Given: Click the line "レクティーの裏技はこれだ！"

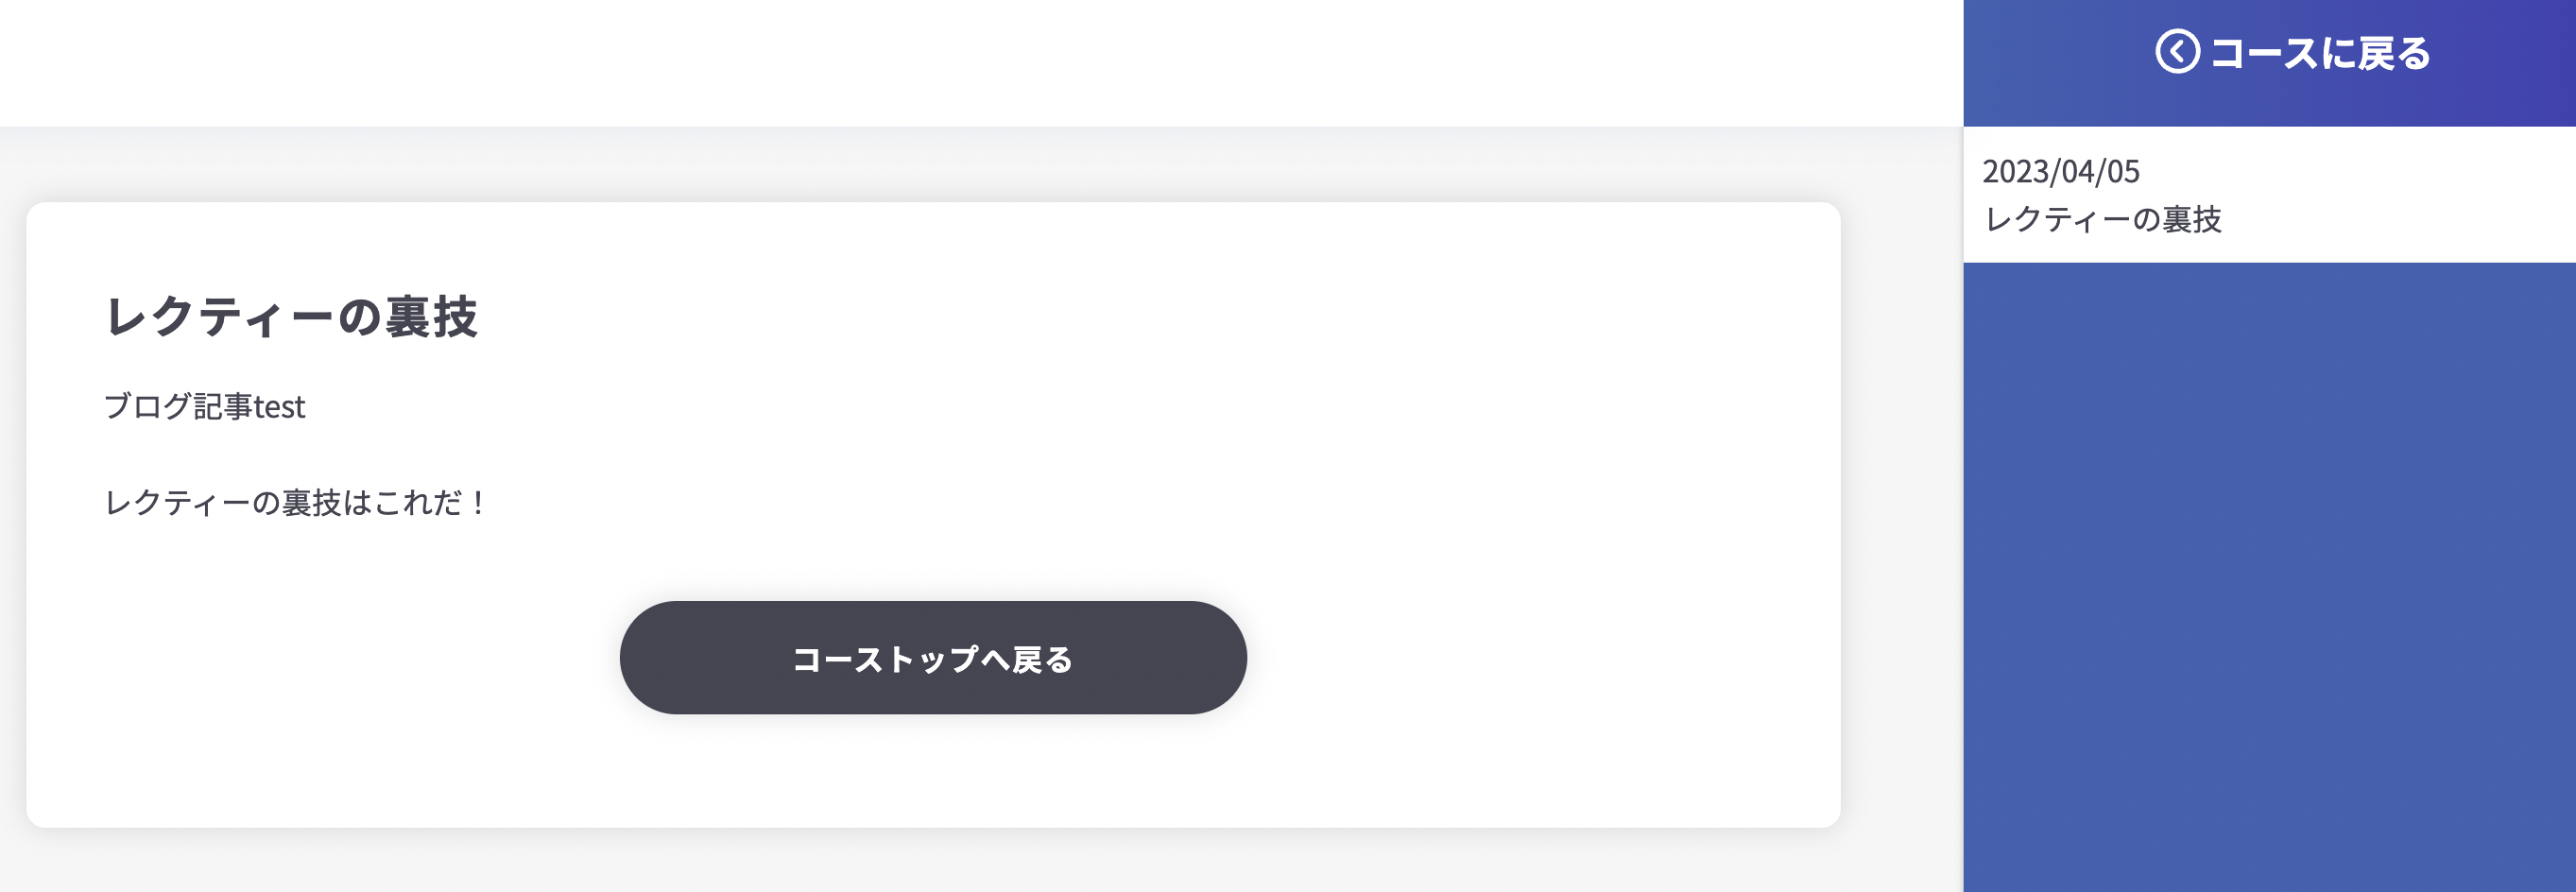Looking at the screenshot, I should (x=295, y=503).
